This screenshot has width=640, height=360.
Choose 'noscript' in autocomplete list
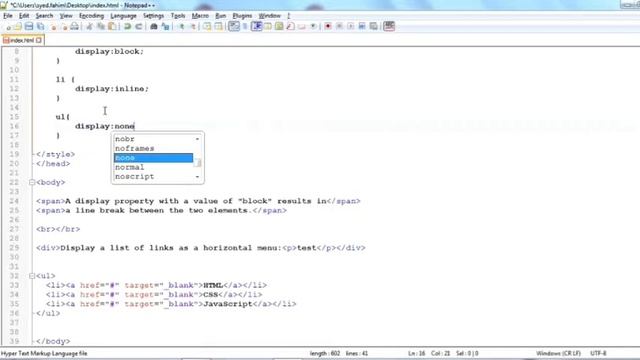click(x=153, y=177)
